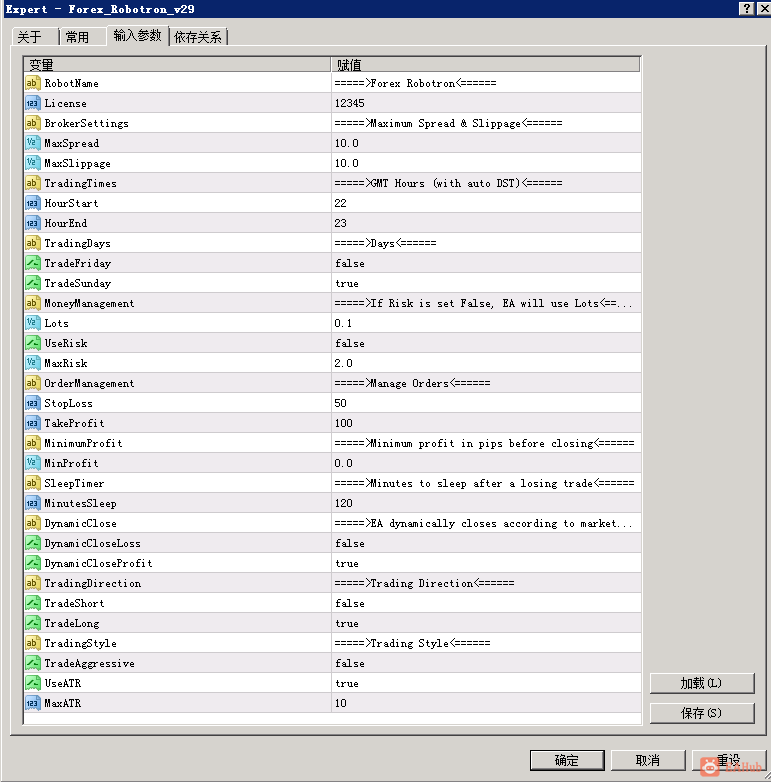This screenshot has height=782, width=771.
Task: Click the integer icon beside HourStart
Action: [32, 203]
